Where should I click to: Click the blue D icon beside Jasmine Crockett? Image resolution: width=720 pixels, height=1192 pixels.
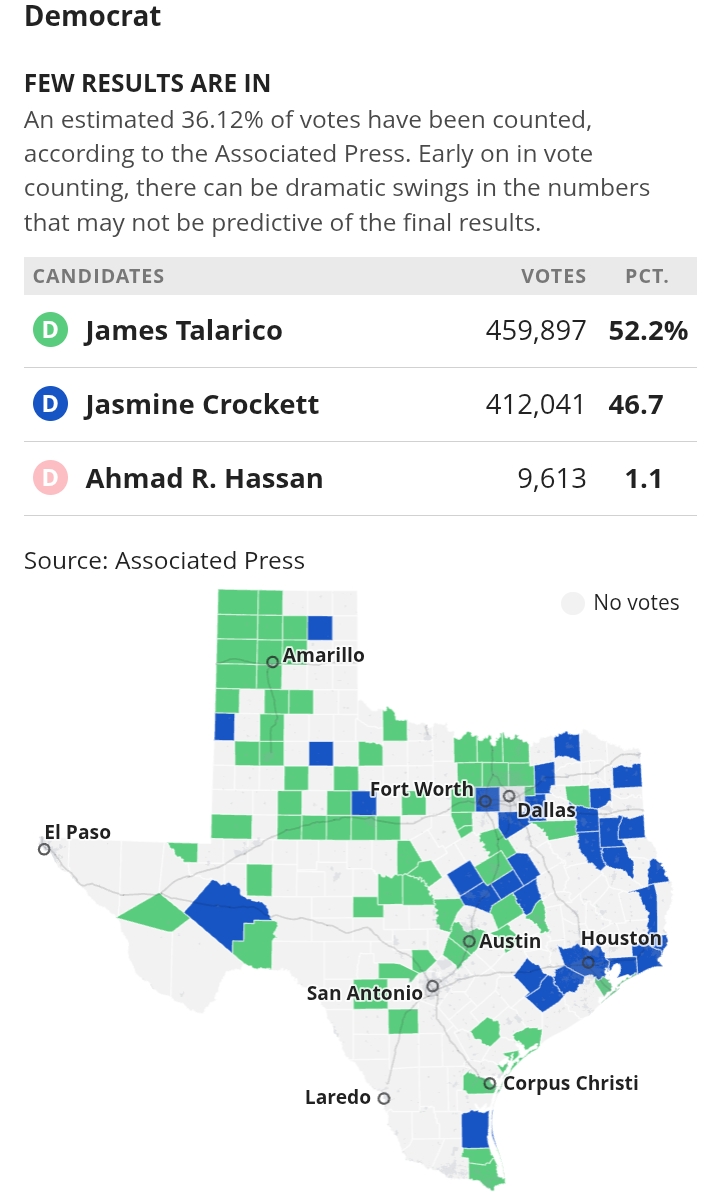[50, 405]
